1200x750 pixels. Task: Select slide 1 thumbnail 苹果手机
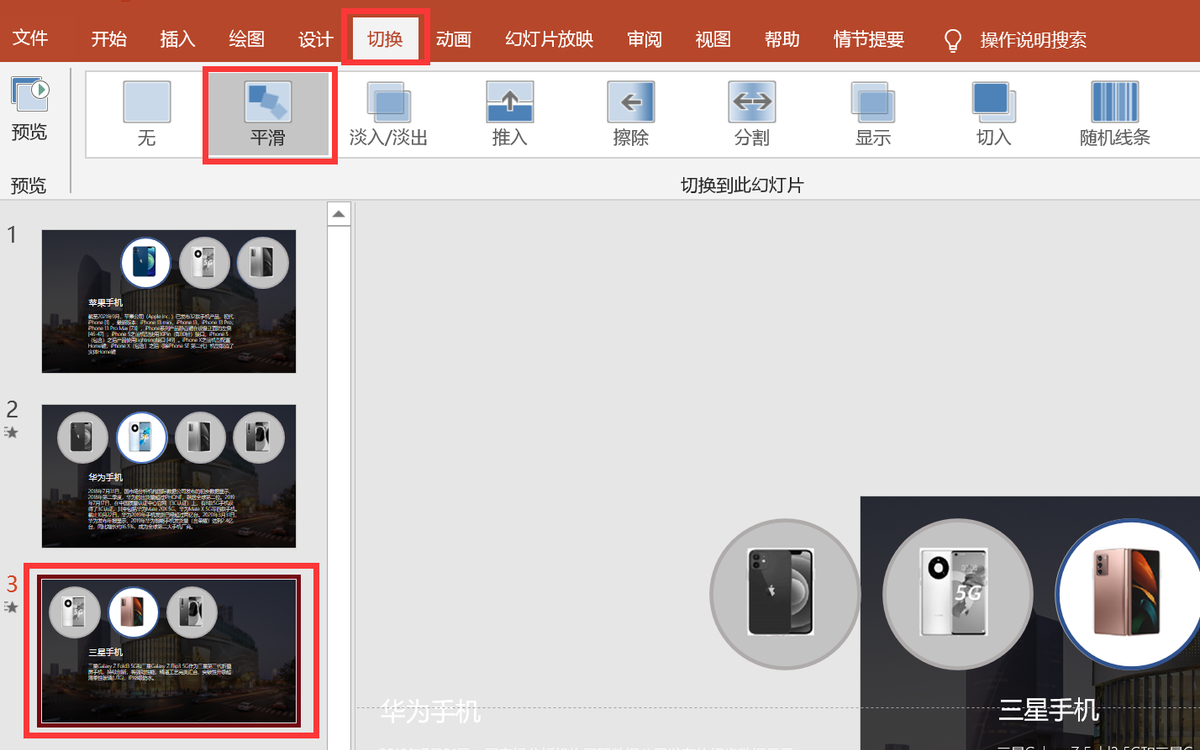pyautogui.click(x=169, y=301)
